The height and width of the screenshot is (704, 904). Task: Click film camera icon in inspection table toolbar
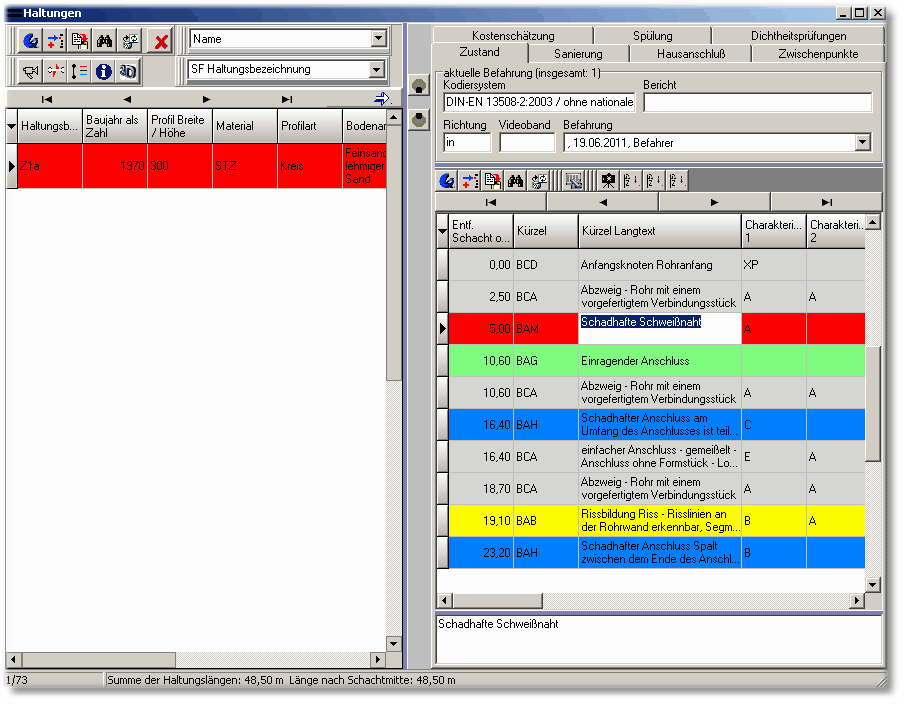coord(608,181)
